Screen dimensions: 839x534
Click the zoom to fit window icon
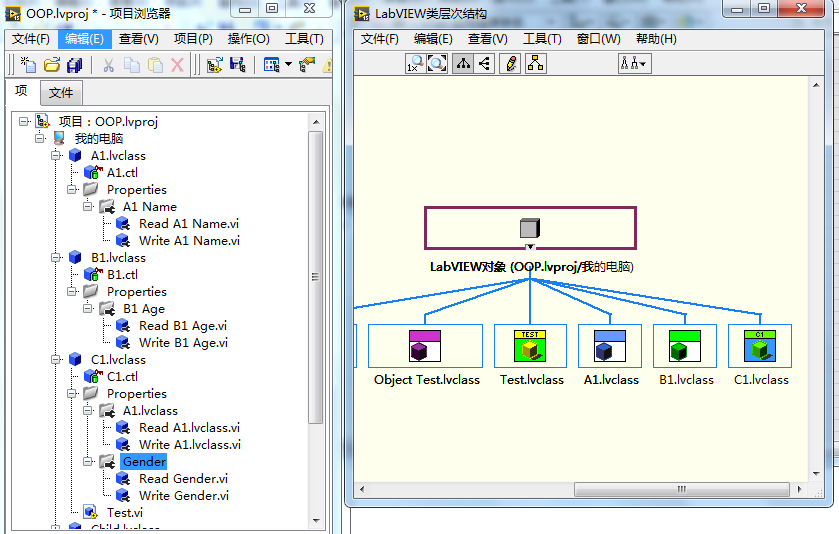pos(437,64)
